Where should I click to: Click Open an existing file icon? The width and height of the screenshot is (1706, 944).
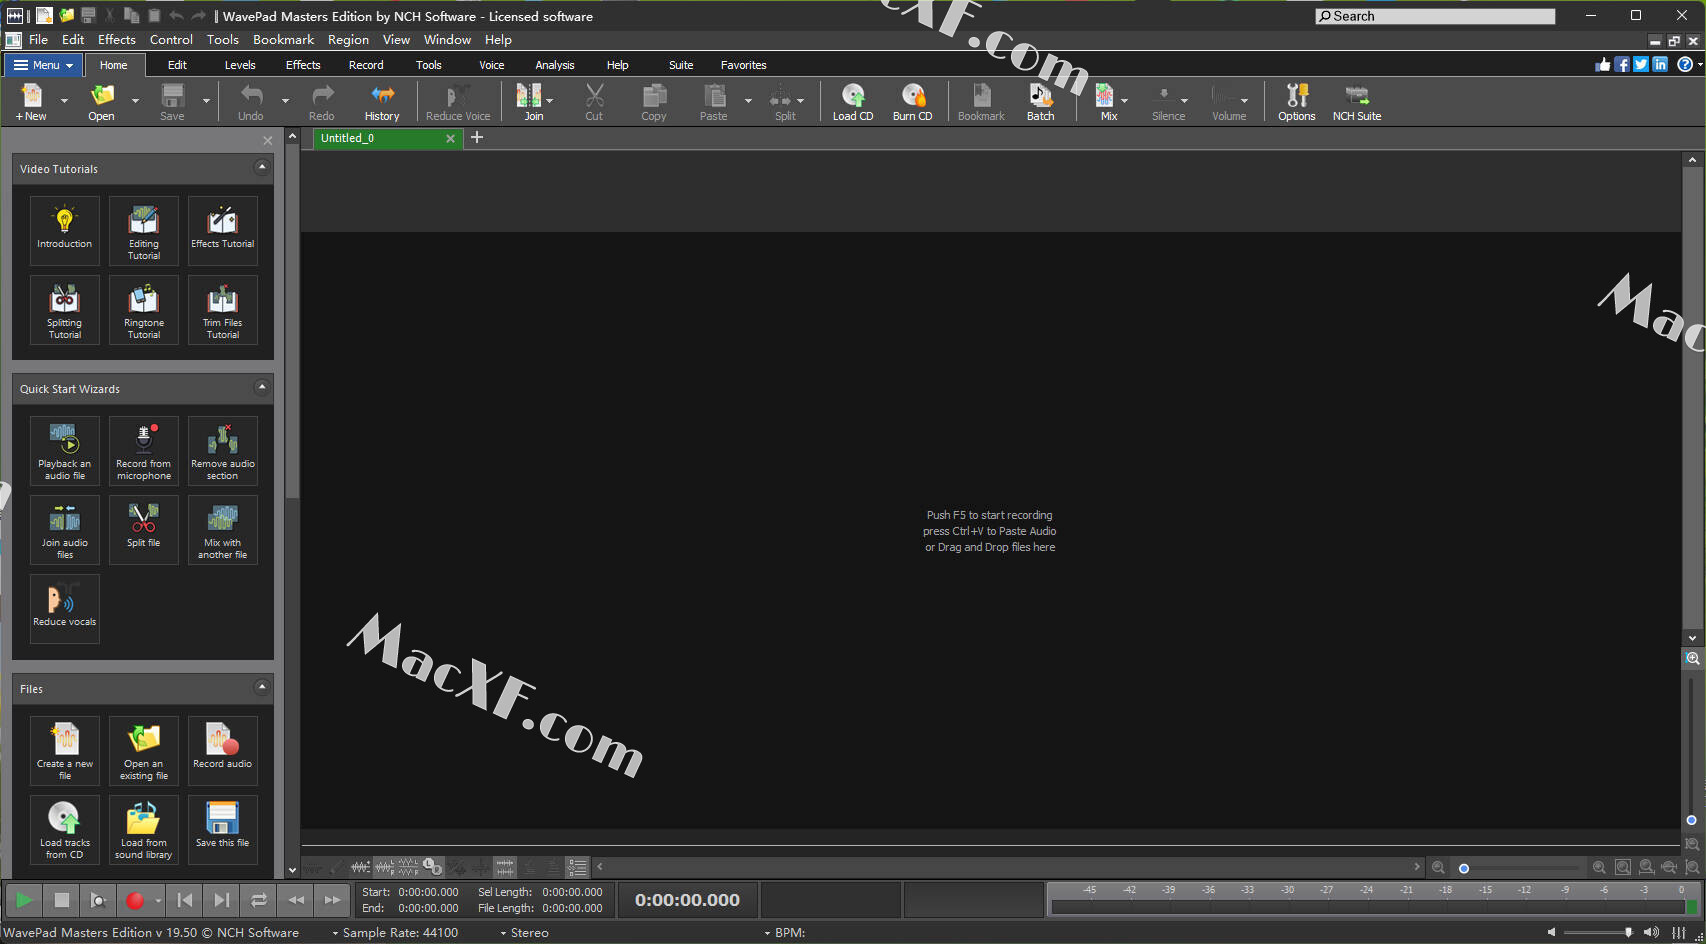(144, 750)
